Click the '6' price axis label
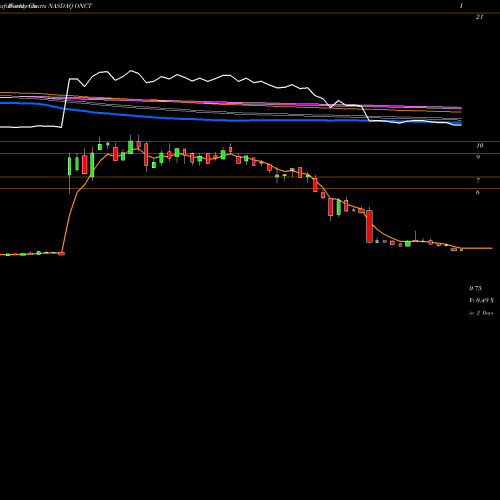Image resolution: width=500 pixels, height=500 pixels. 478,192
